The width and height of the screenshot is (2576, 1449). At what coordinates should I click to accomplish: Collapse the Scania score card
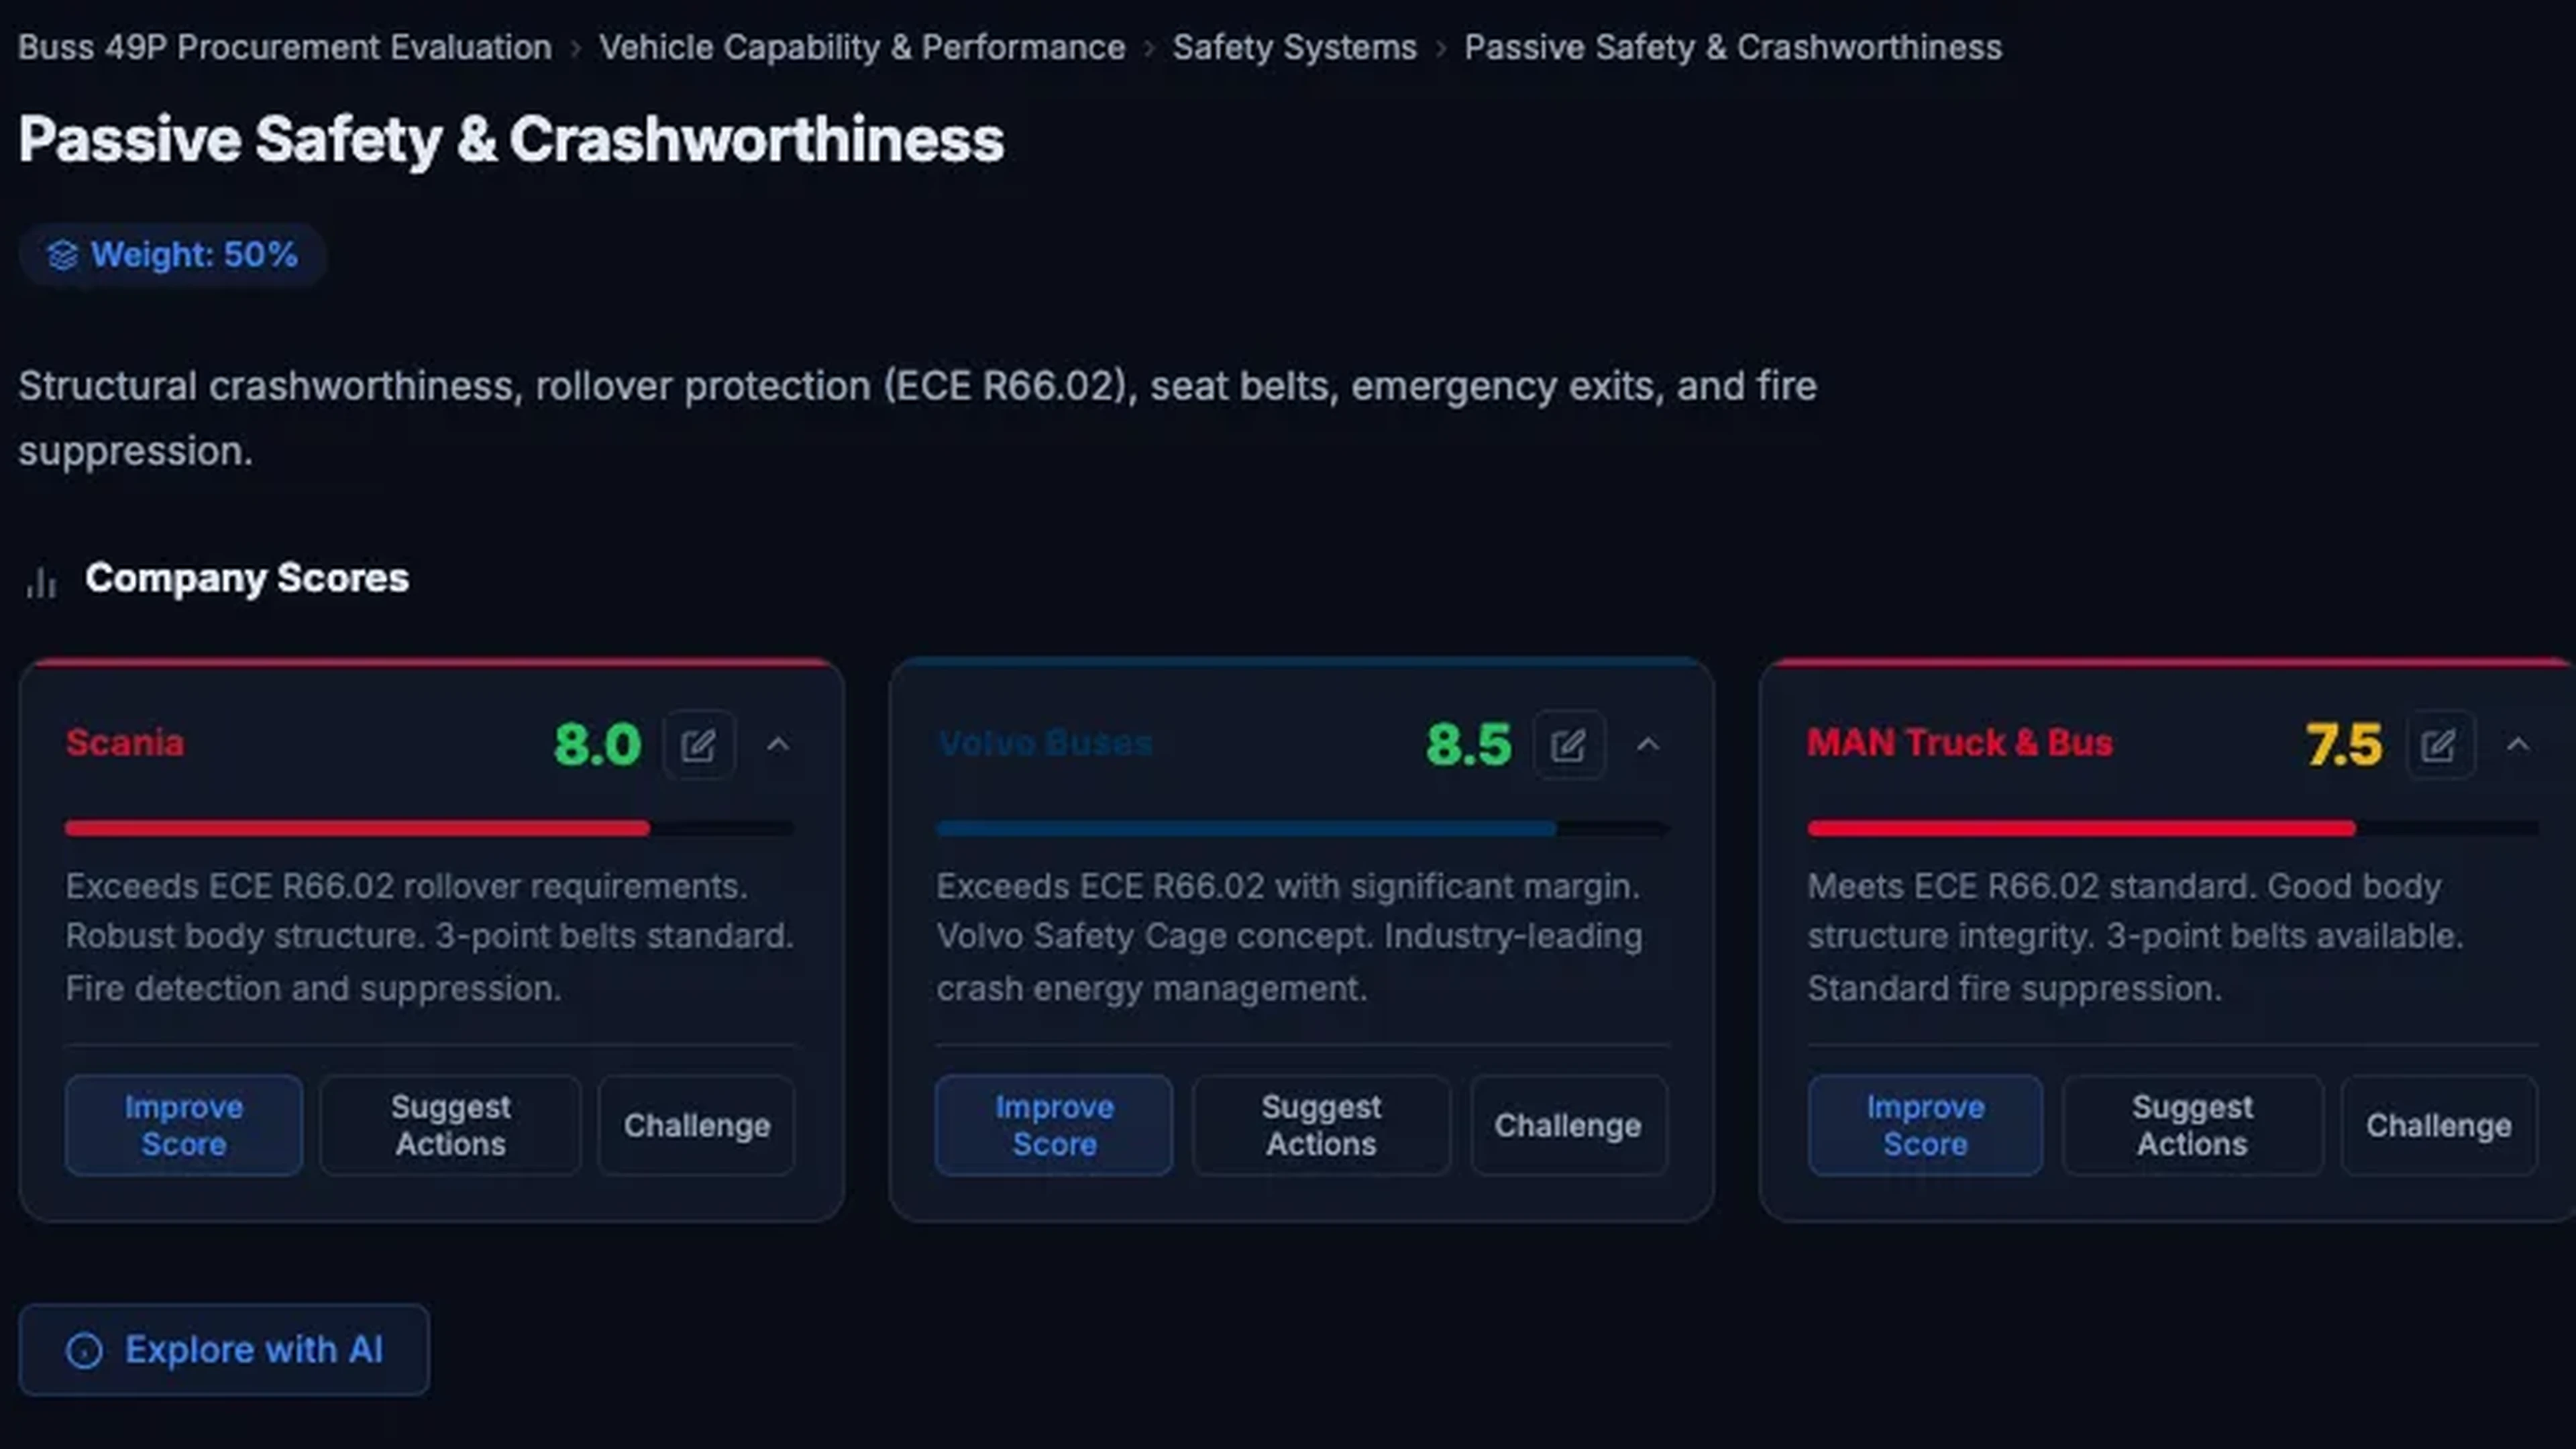click(778, 745)
